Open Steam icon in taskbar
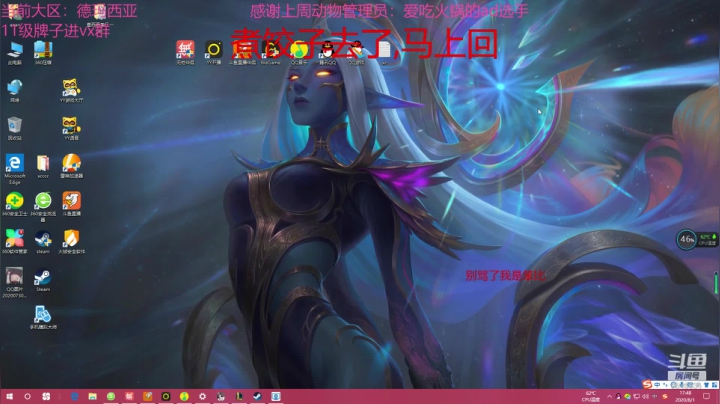Viewport: 720px width, 404px height. pyautogui.click(x=258, y=396)
